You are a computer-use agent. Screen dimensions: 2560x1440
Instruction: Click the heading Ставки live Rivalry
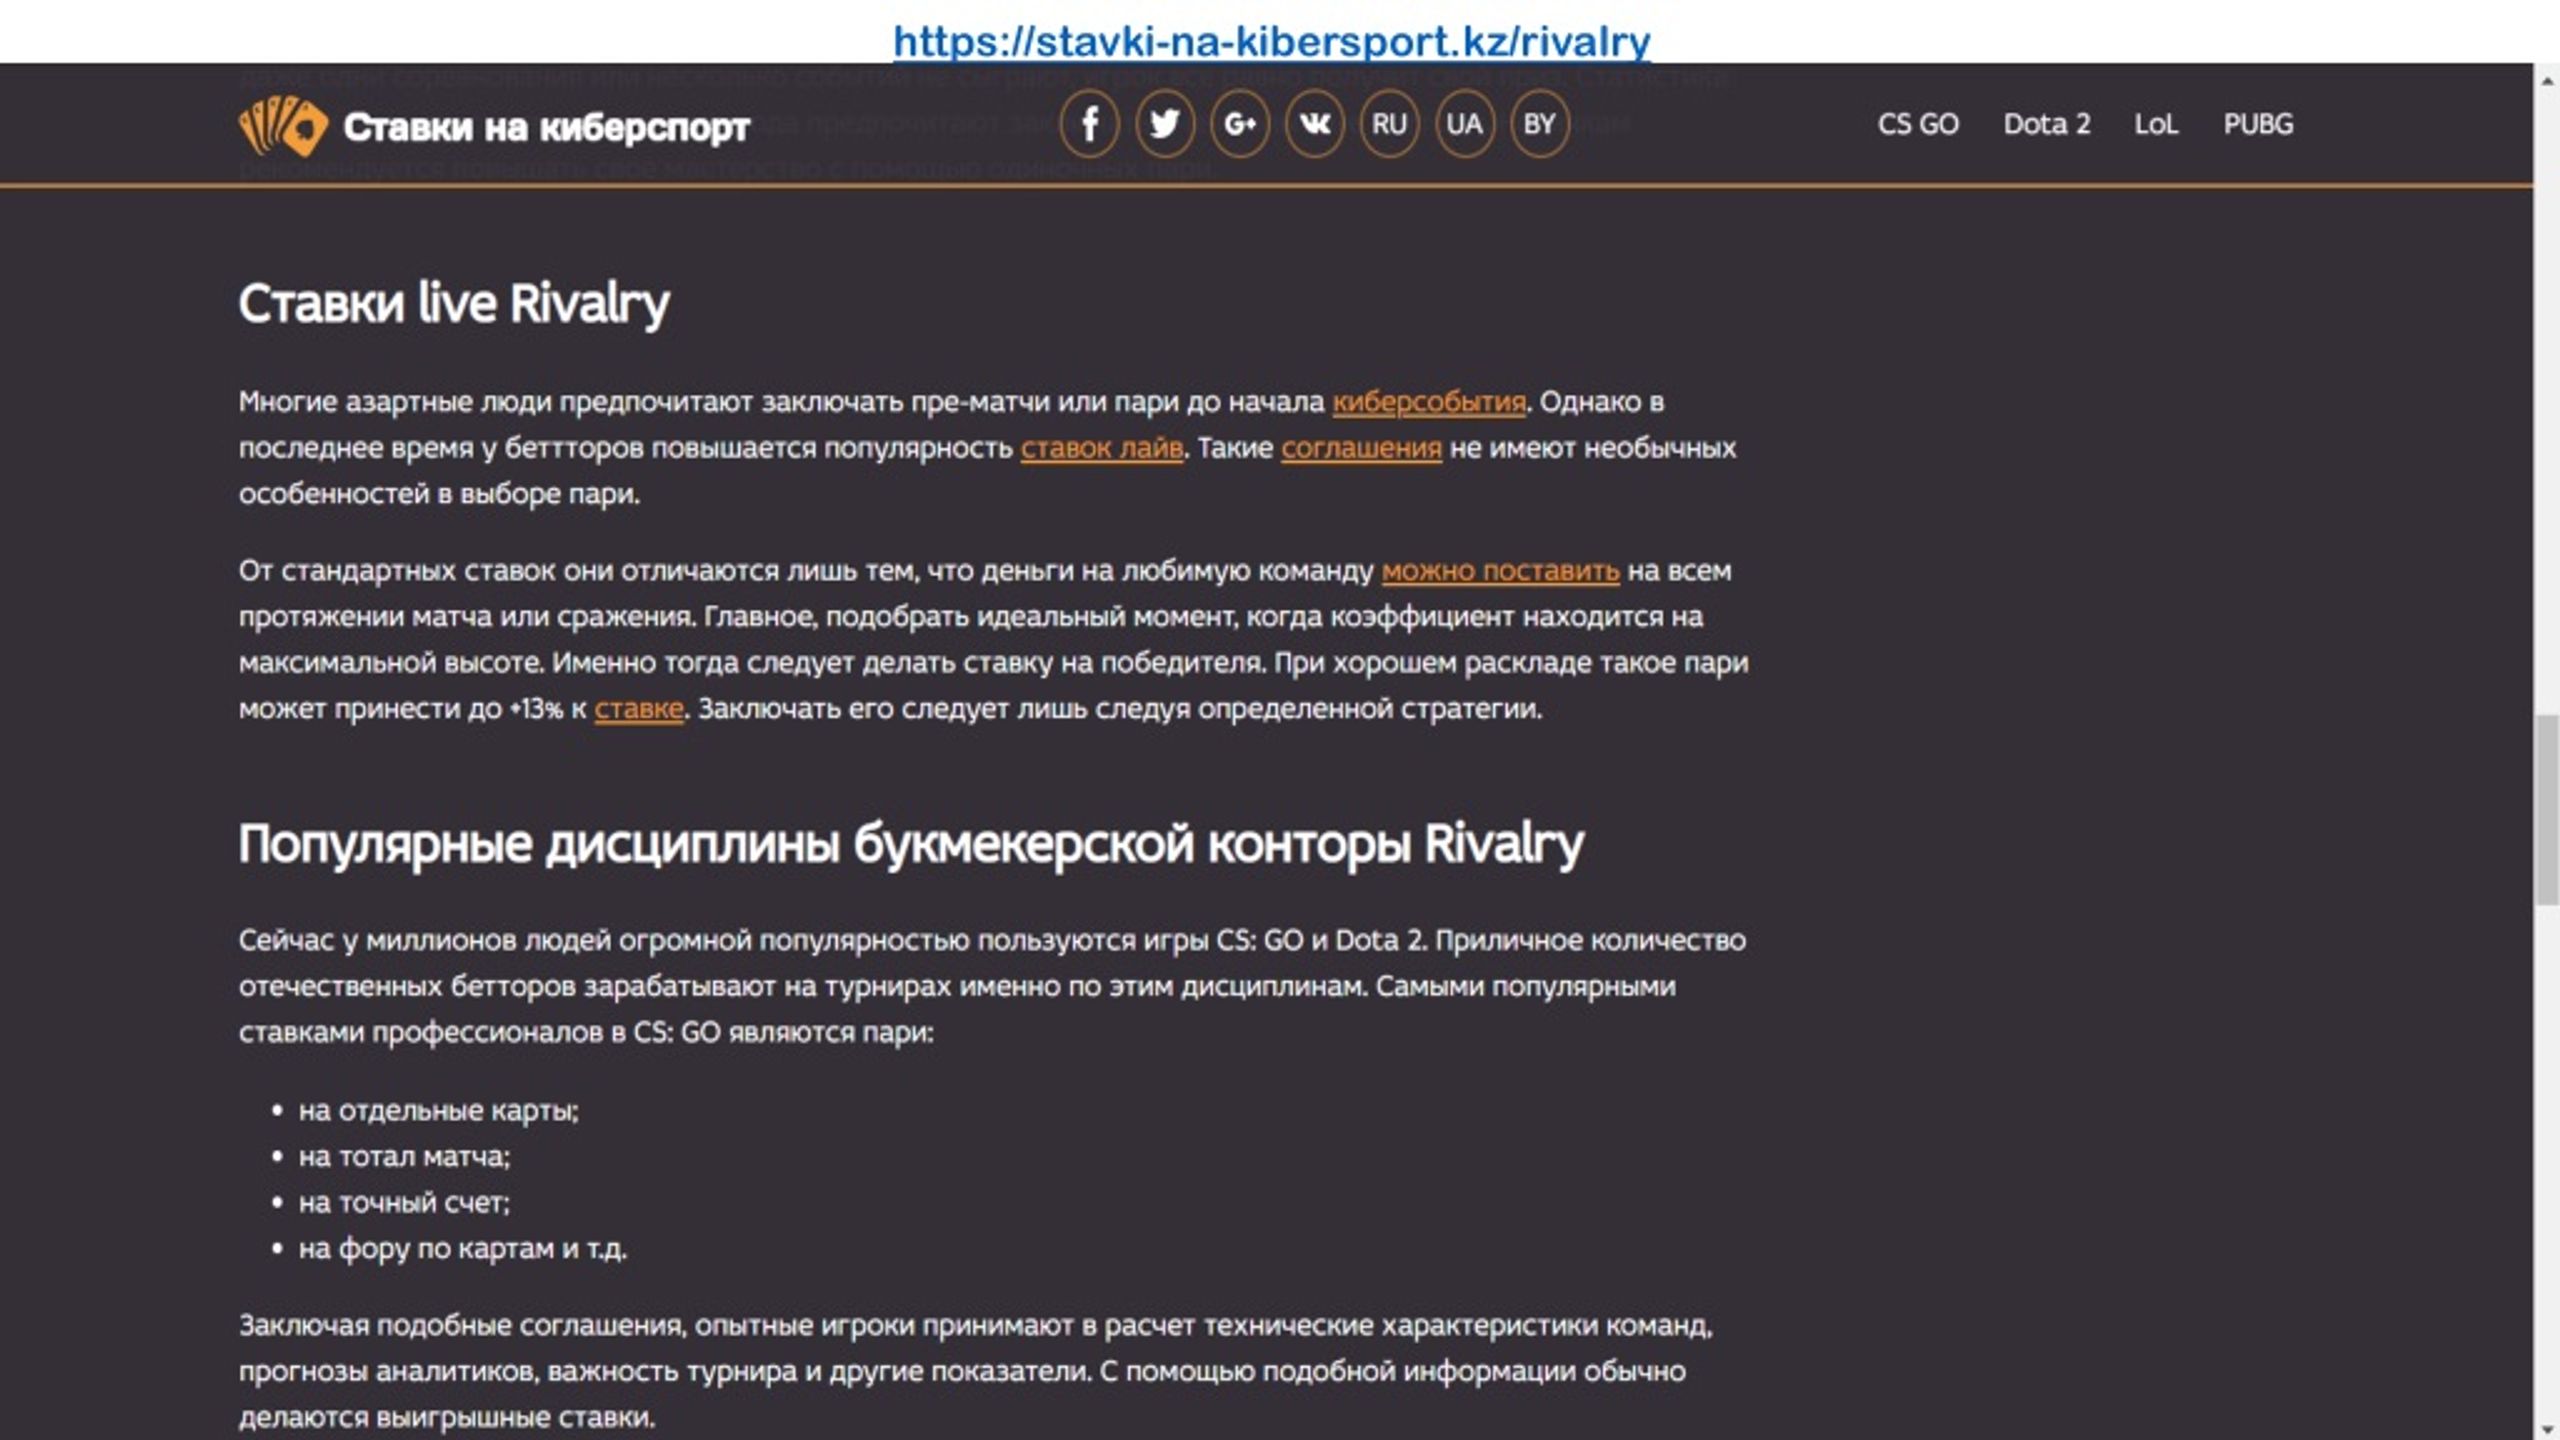click(454, 303)
